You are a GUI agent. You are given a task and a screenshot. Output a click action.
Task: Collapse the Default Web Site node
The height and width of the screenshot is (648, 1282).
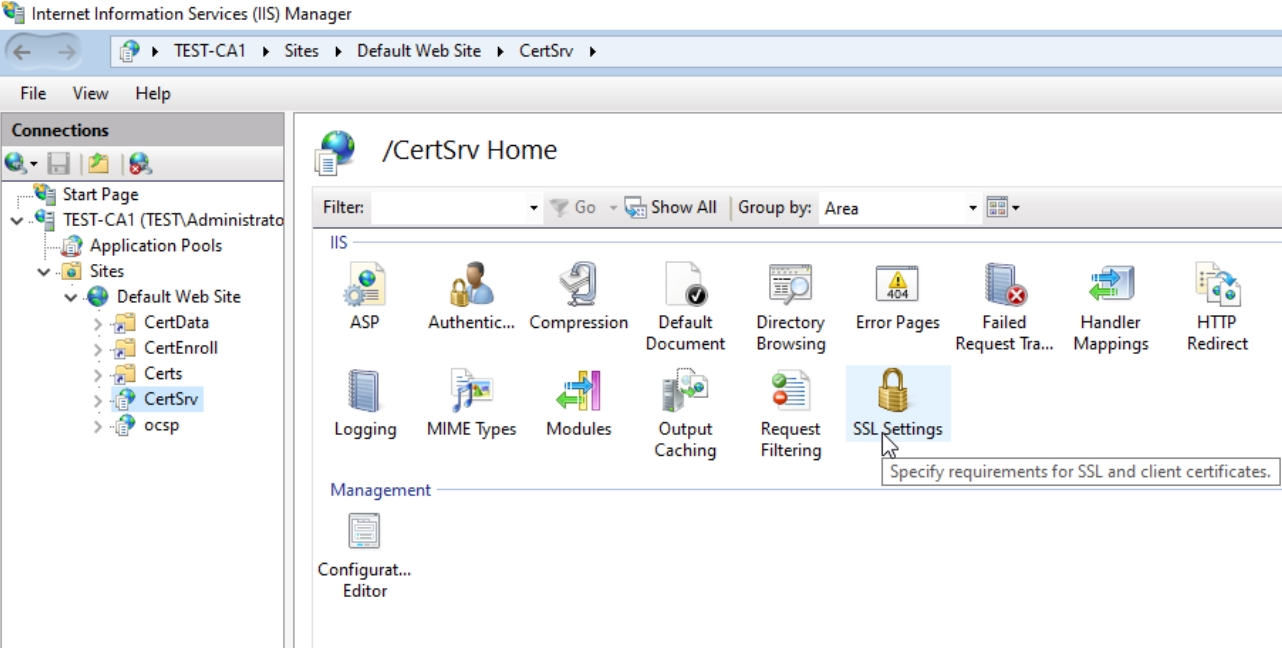click(71, 297)
